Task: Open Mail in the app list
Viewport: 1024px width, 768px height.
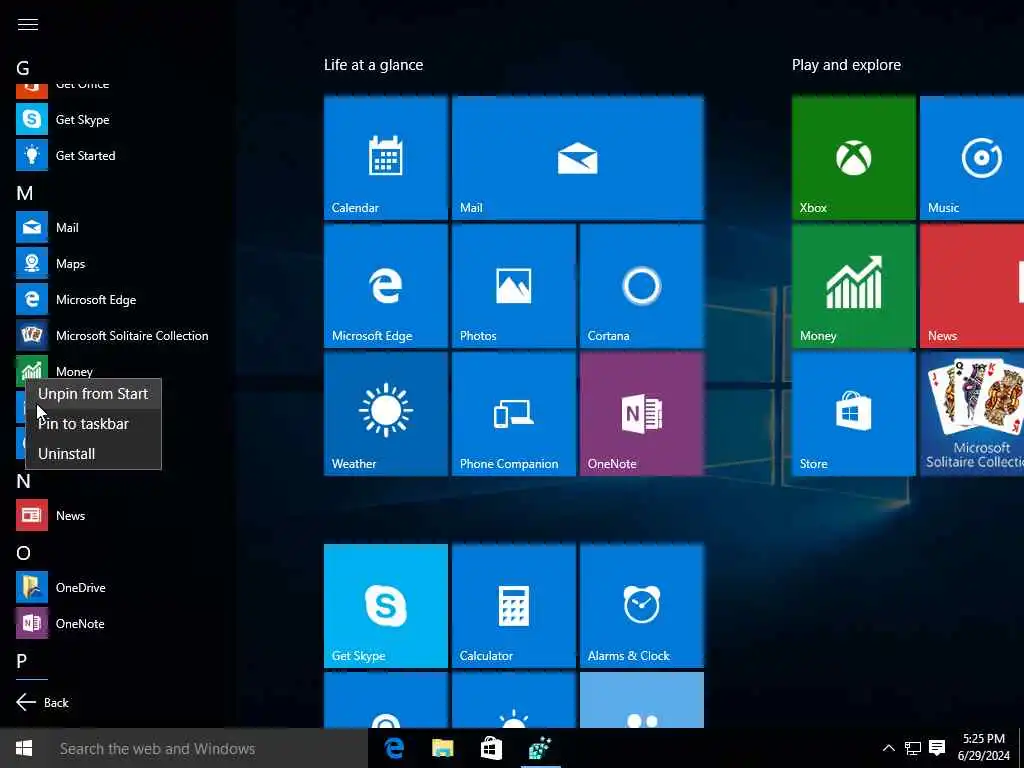Action: [48, 228]
